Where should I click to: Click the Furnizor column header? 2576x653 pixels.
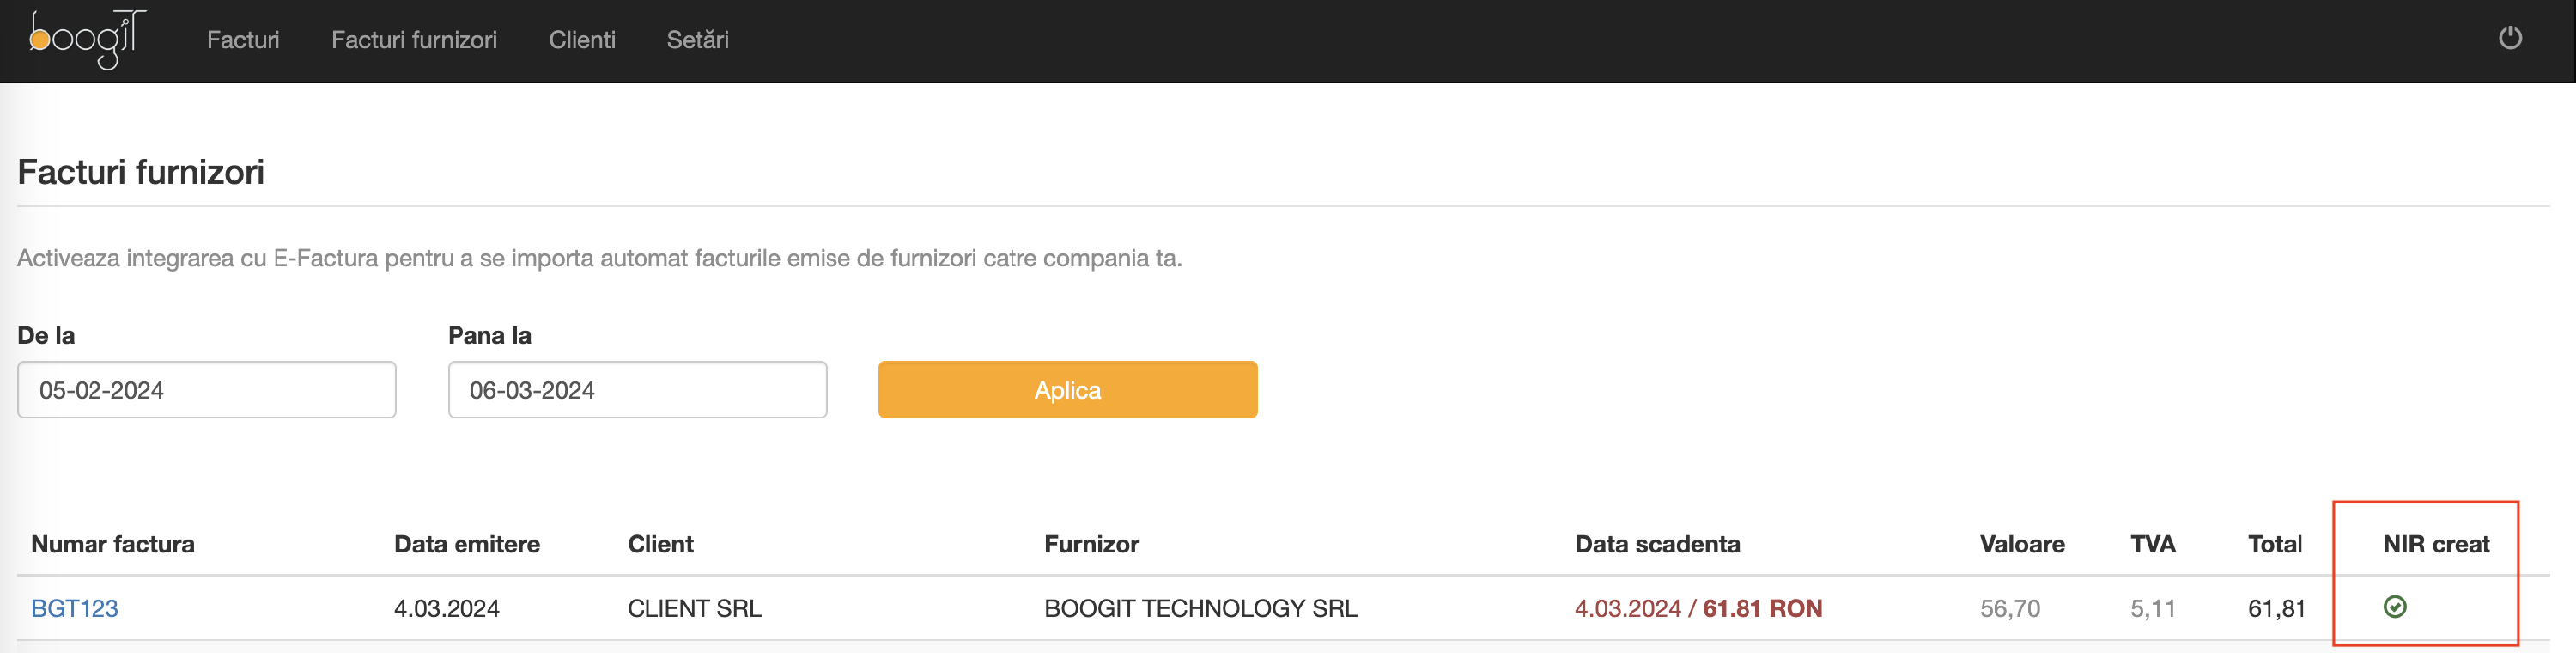point(1092,544)
